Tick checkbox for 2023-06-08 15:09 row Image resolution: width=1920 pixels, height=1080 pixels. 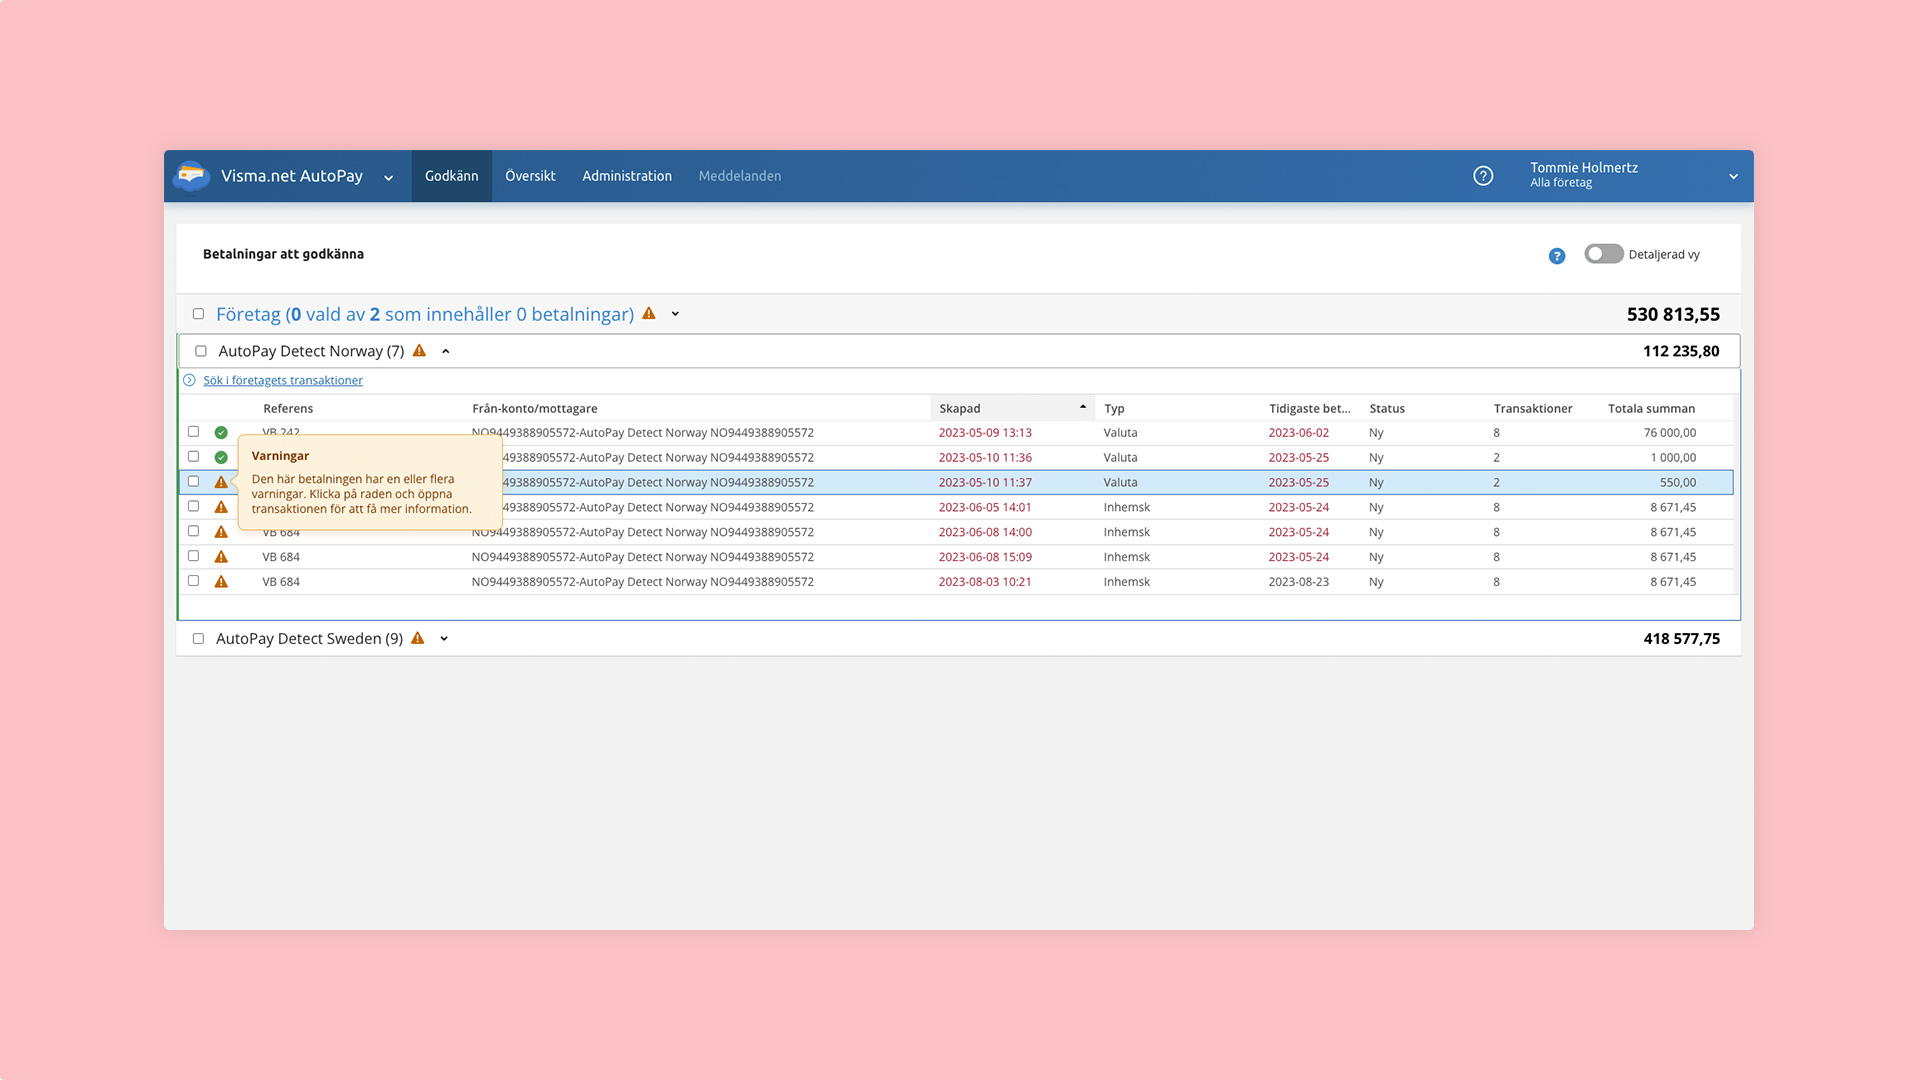pos(194,556)
